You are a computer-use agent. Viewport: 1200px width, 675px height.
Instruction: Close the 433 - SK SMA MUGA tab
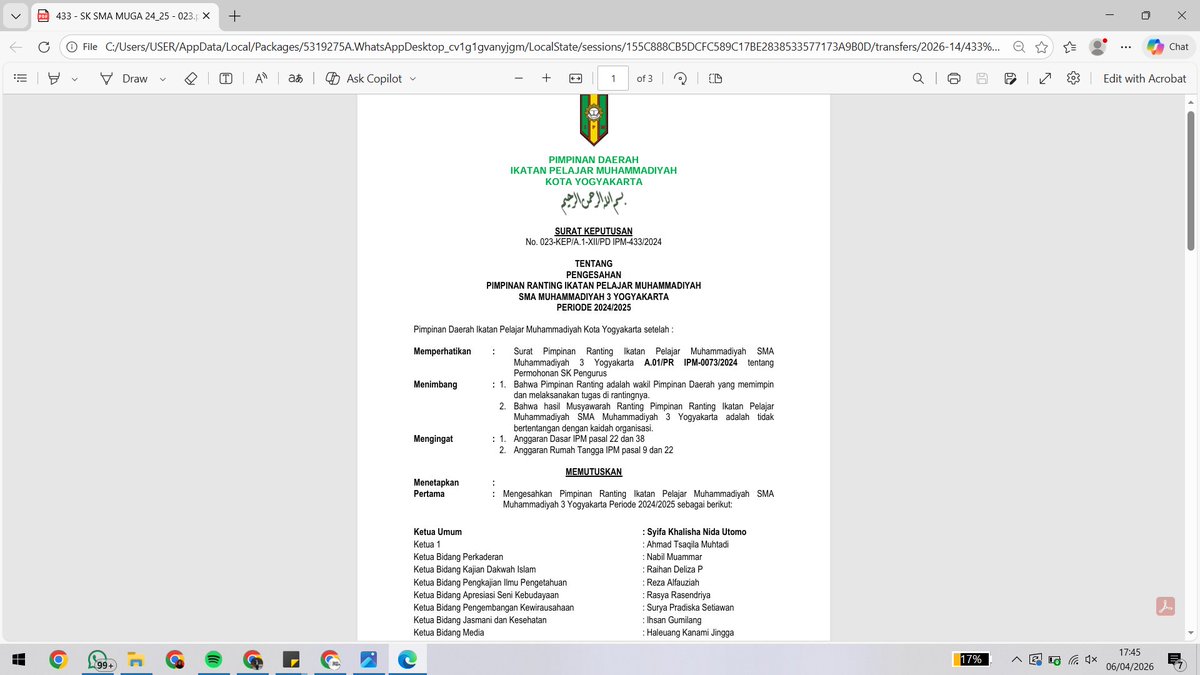[205, 16]
